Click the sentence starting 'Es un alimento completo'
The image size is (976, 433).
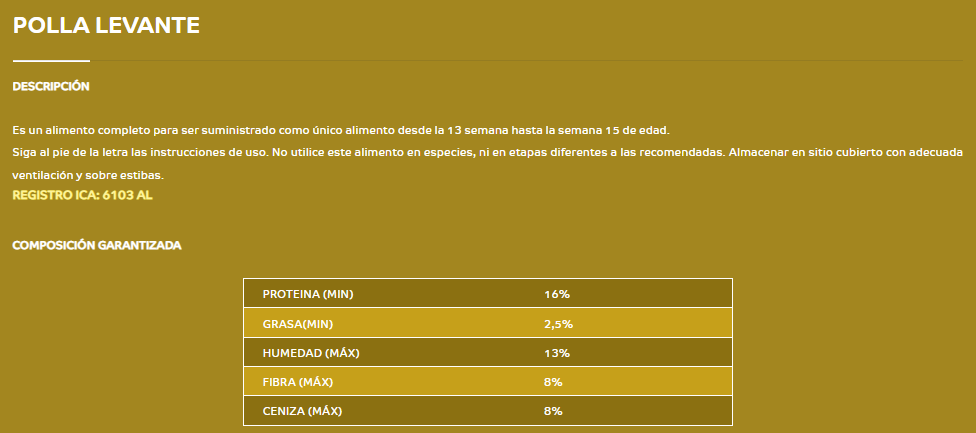pos(341,131)
